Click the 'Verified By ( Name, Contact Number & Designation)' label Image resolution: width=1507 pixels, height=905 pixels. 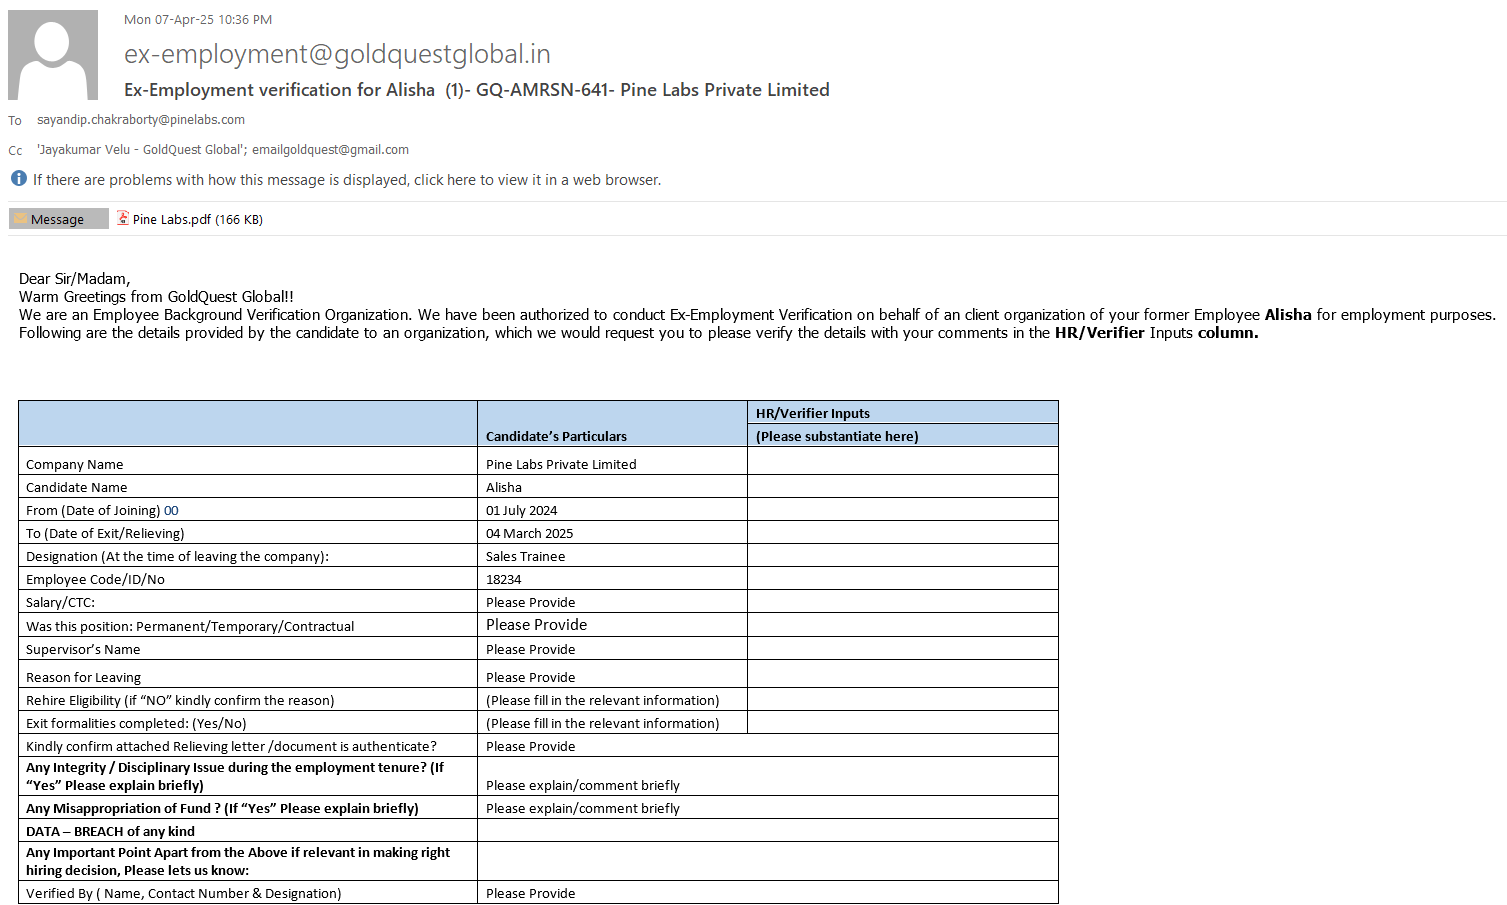184,893
